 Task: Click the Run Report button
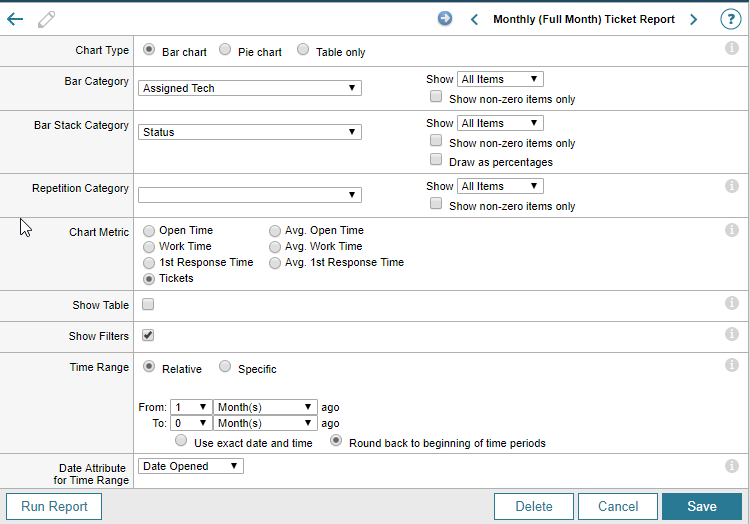(x=54, y=506)
